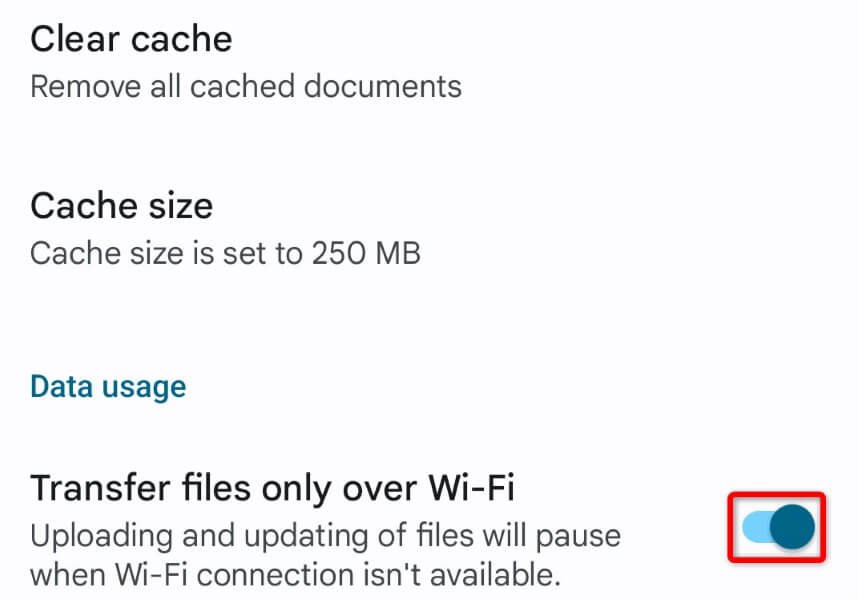859x600 pixels.
Task: Turn off the Wi-Fi only transfer switch
Action: click(x=777, y=527)
